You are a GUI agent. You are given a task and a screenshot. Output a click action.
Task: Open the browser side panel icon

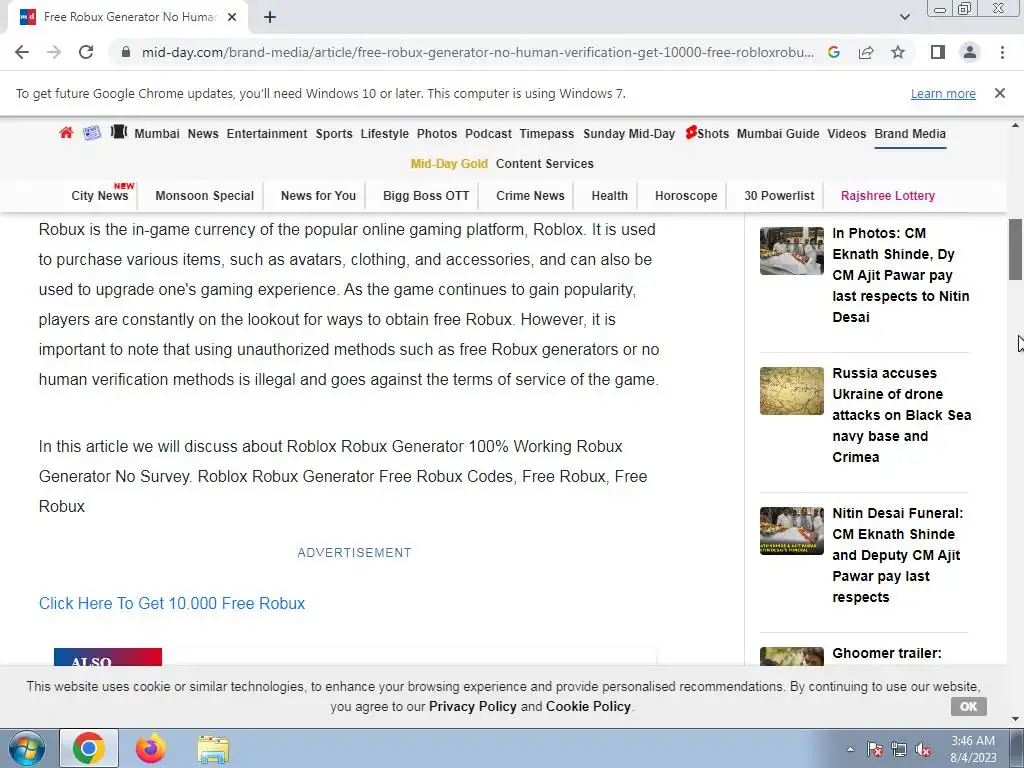pyautogui.click(x=938, y=52)
